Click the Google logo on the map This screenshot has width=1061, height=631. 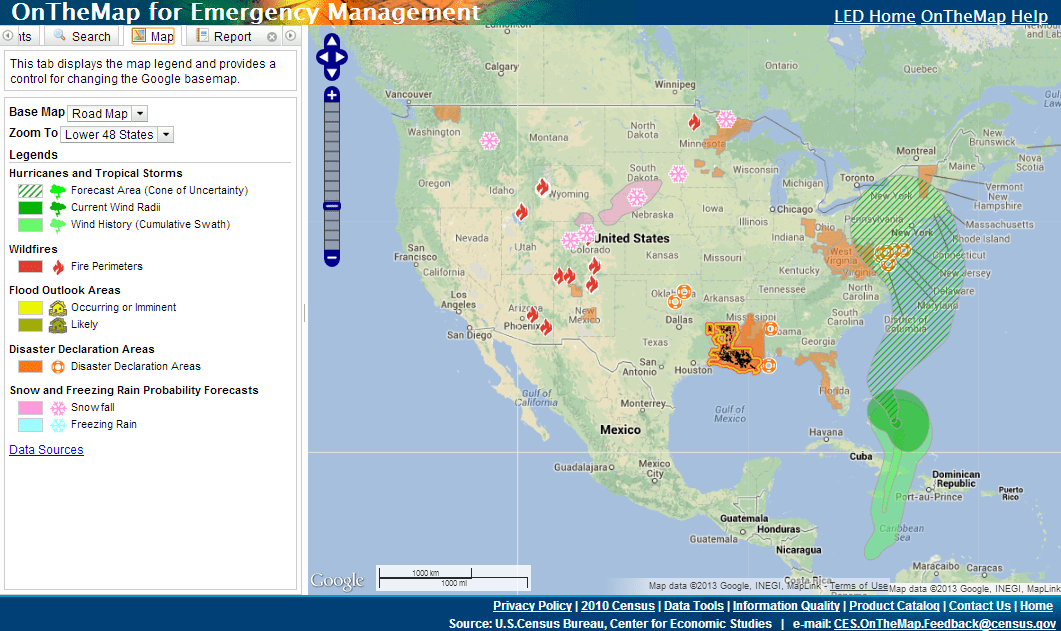tap(337, 580)
